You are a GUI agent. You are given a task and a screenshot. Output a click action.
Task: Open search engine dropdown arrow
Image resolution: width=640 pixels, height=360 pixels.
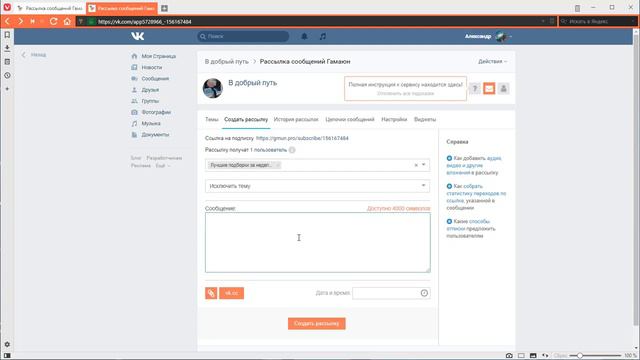633,21
